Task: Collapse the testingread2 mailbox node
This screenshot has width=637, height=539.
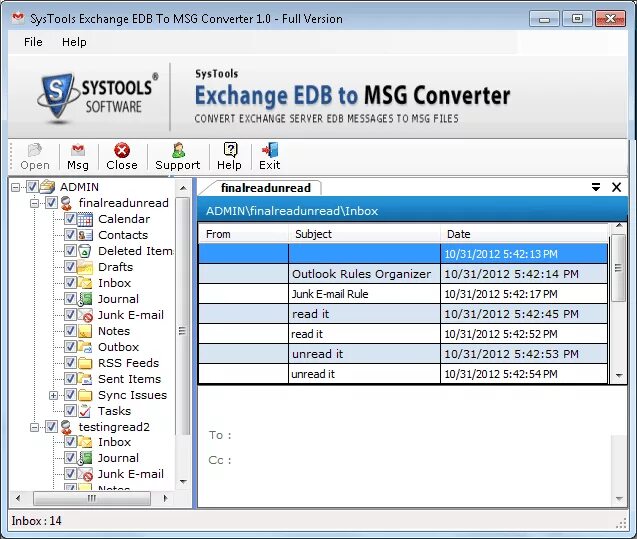Action: [x=35, y=427]
